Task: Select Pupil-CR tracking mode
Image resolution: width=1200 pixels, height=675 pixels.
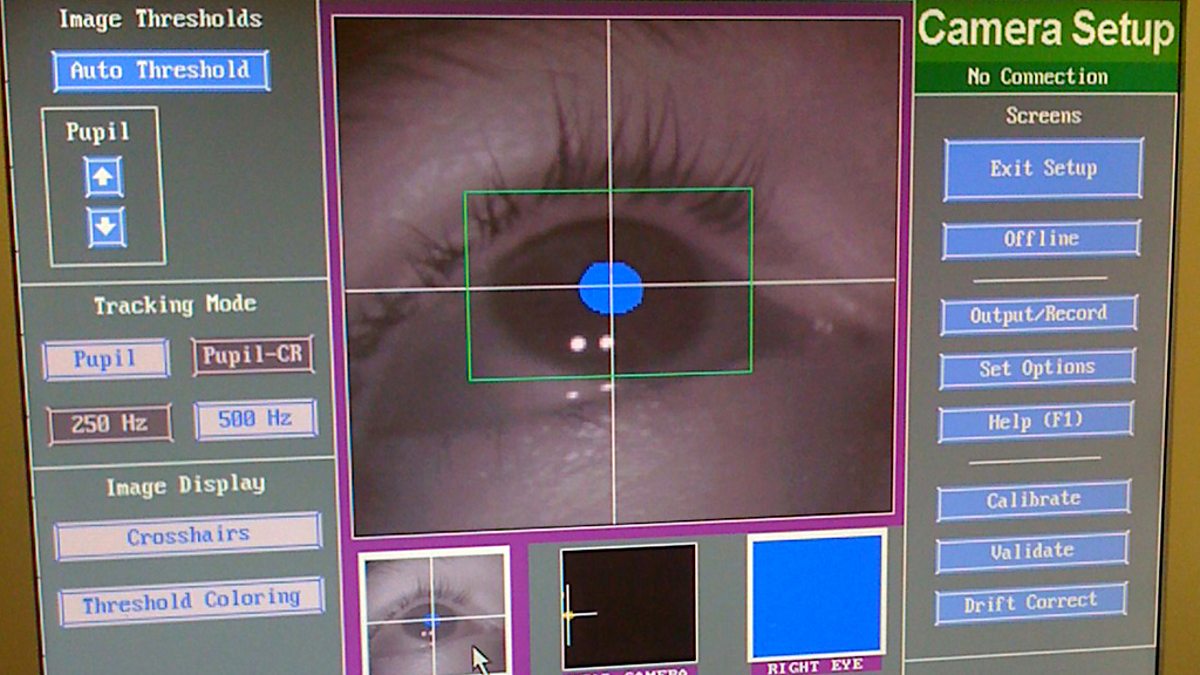Action: [253, 355]
